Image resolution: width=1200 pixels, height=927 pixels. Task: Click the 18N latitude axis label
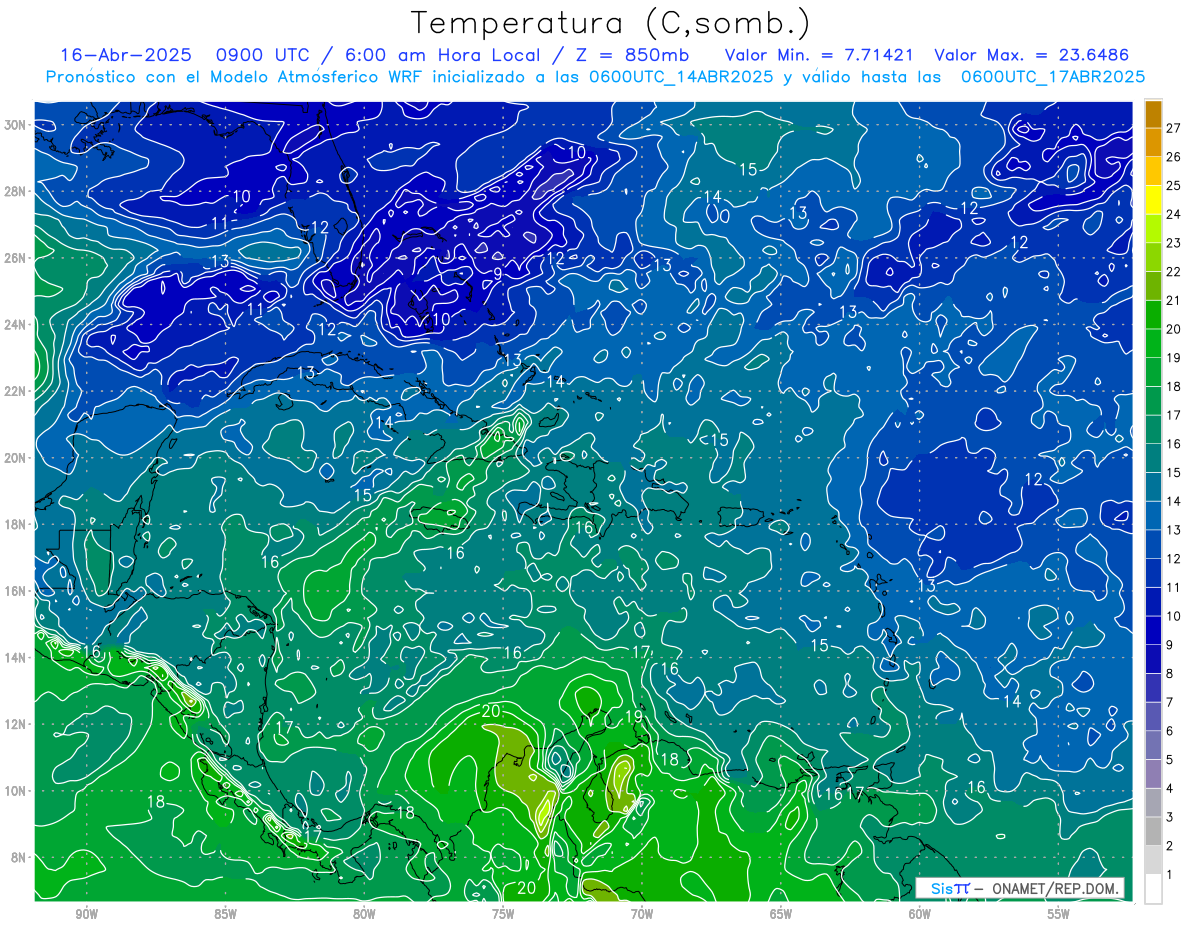point(17,524)
